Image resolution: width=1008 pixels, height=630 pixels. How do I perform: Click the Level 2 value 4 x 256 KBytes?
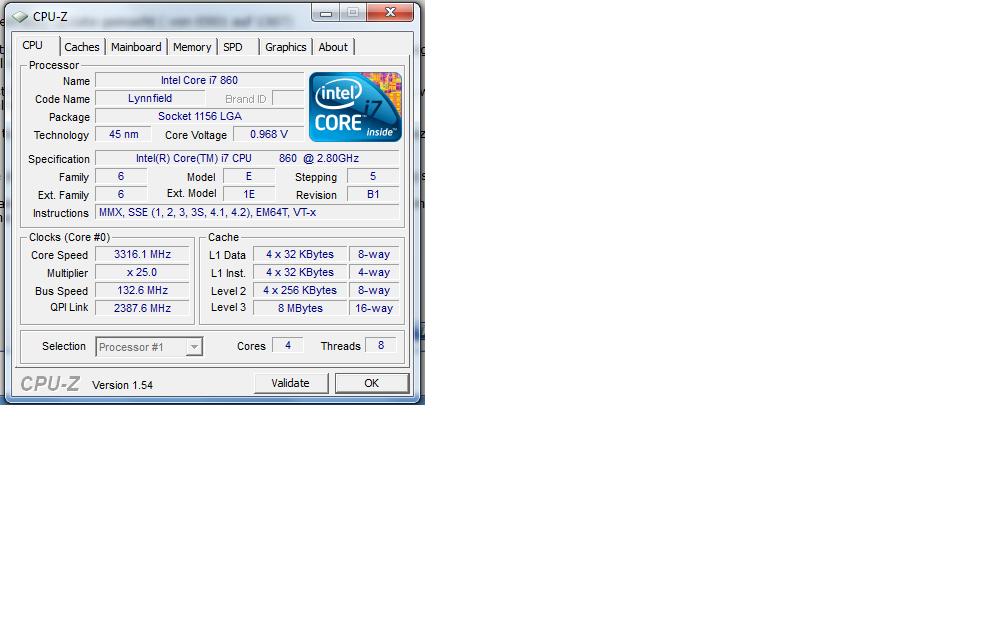(300, 291)
